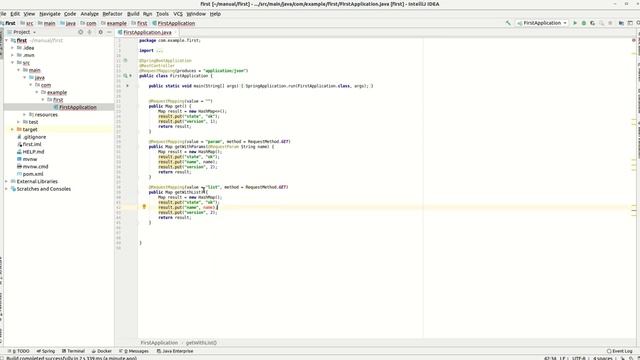Viewport: 640px width, 360px height.
Task: Click getWithList() in the editor's bottom breadcrumb
Action: click(x=201, y=343)
